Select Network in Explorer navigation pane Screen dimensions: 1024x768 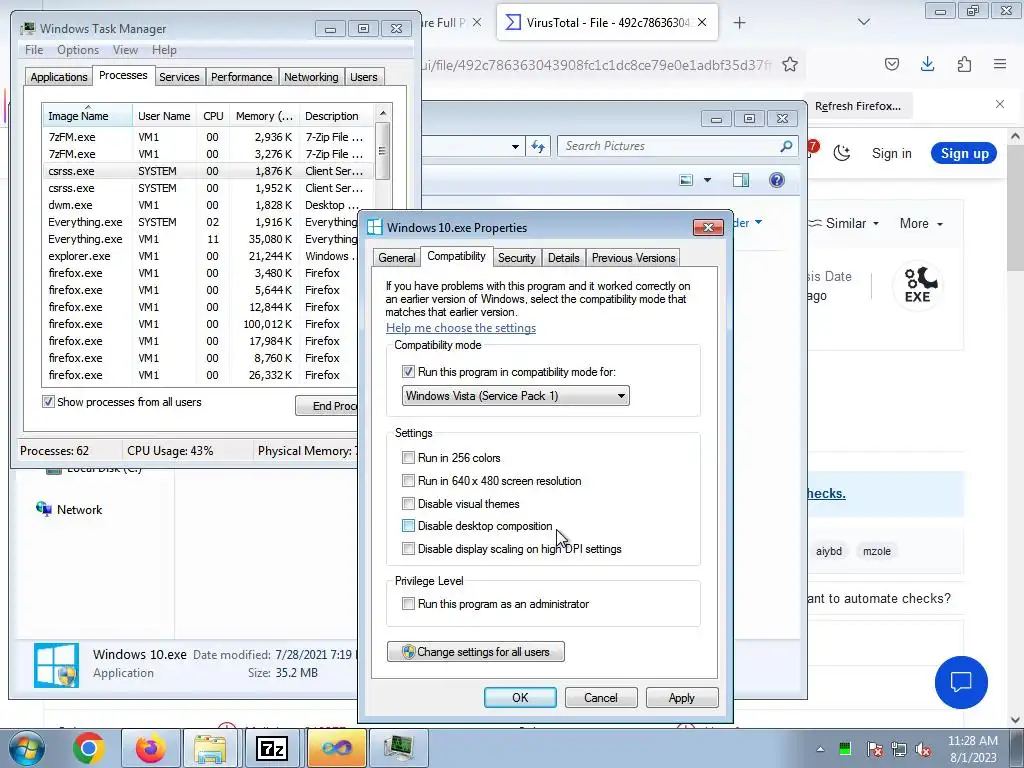(79, 509)
